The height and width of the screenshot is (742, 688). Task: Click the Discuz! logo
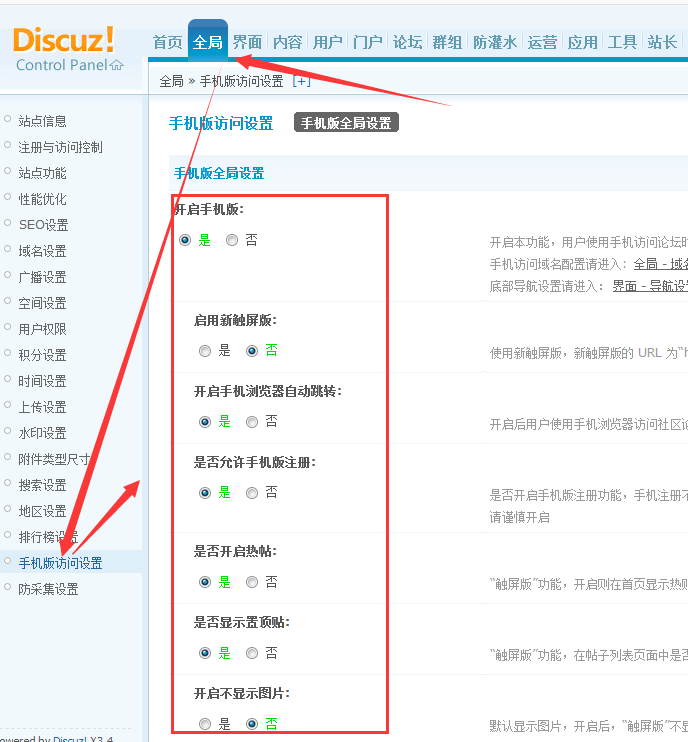pos(64,39)
